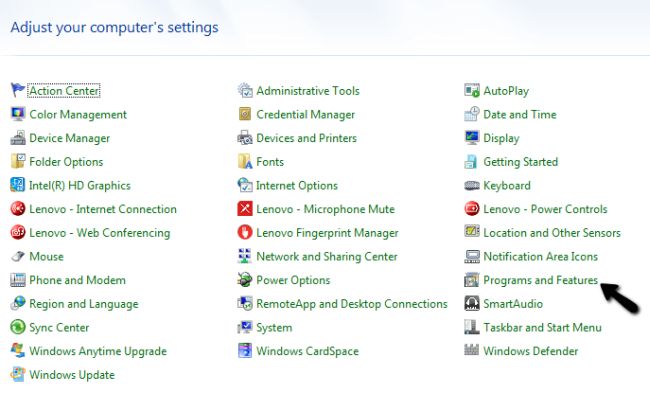Click Network and Sharing Center icon
650x393 pixels.
coord(245,256)
